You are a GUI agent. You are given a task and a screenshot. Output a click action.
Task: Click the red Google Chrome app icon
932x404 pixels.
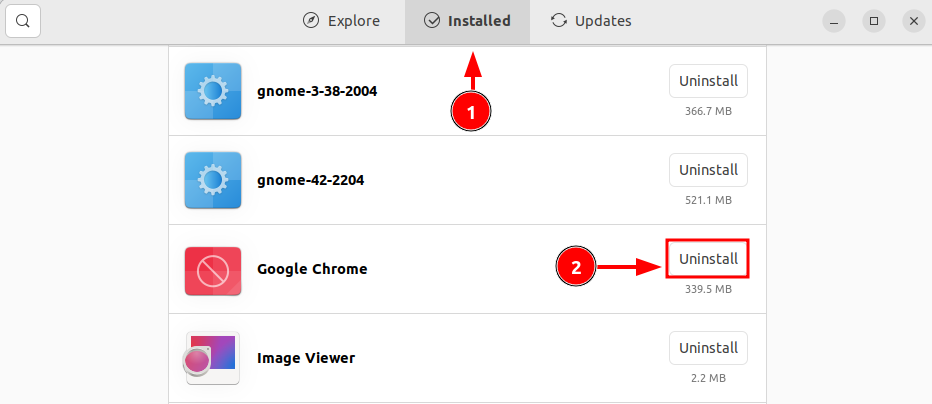click(x=213, y=271)
